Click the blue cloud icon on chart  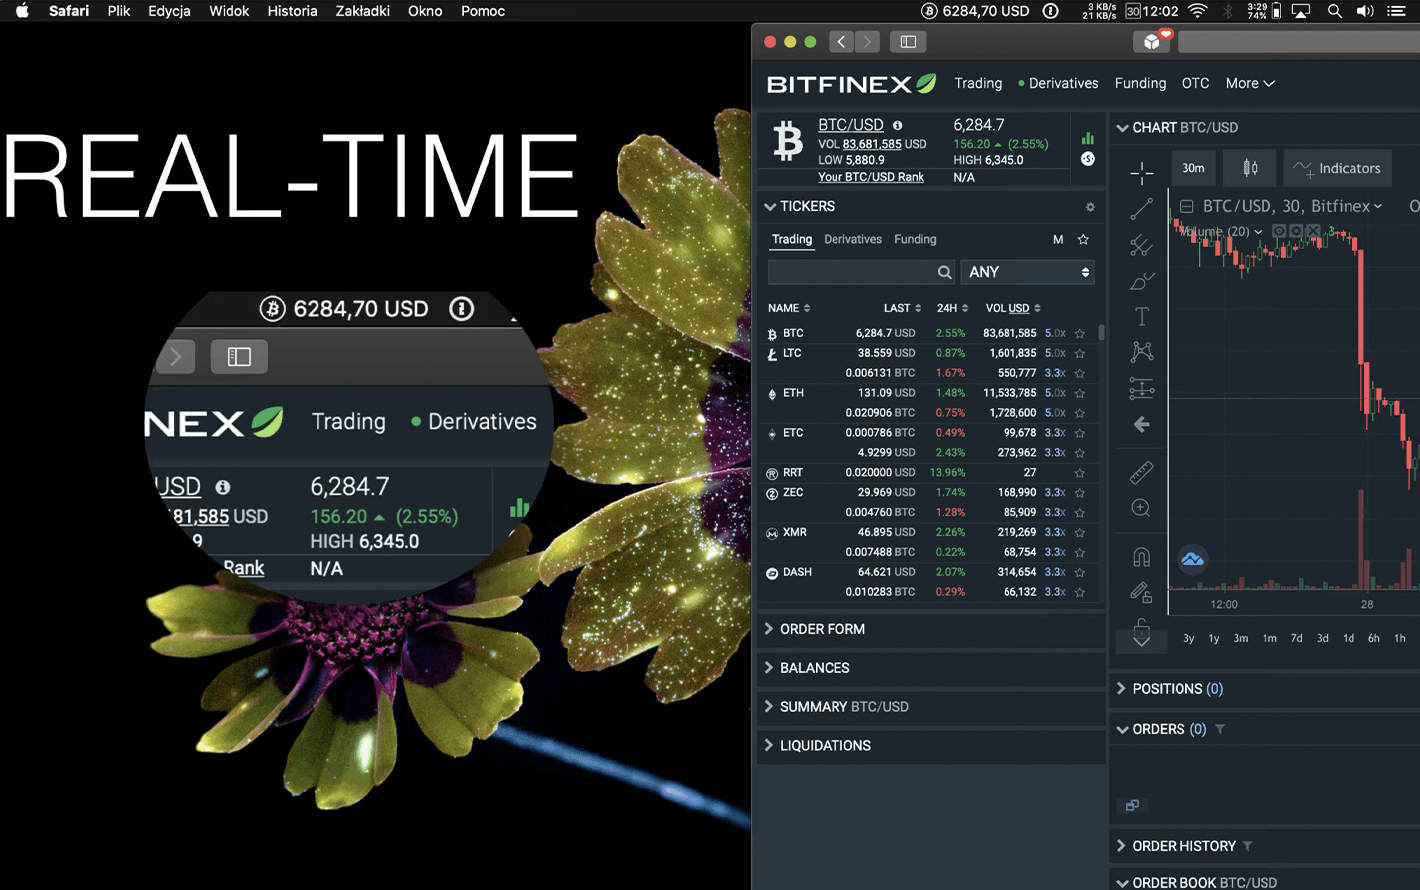[x=1192, y=560]
